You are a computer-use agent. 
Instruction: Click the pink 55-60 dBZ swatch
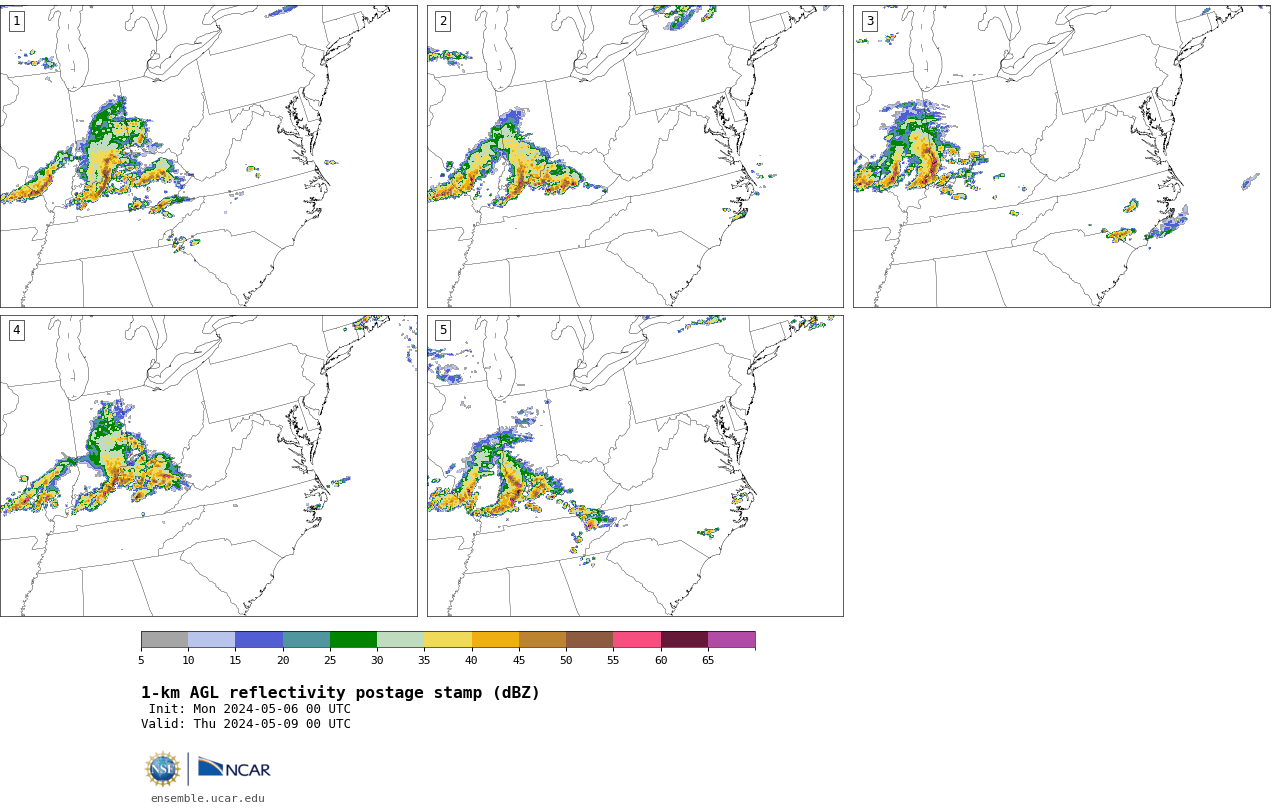coord(637,640)
